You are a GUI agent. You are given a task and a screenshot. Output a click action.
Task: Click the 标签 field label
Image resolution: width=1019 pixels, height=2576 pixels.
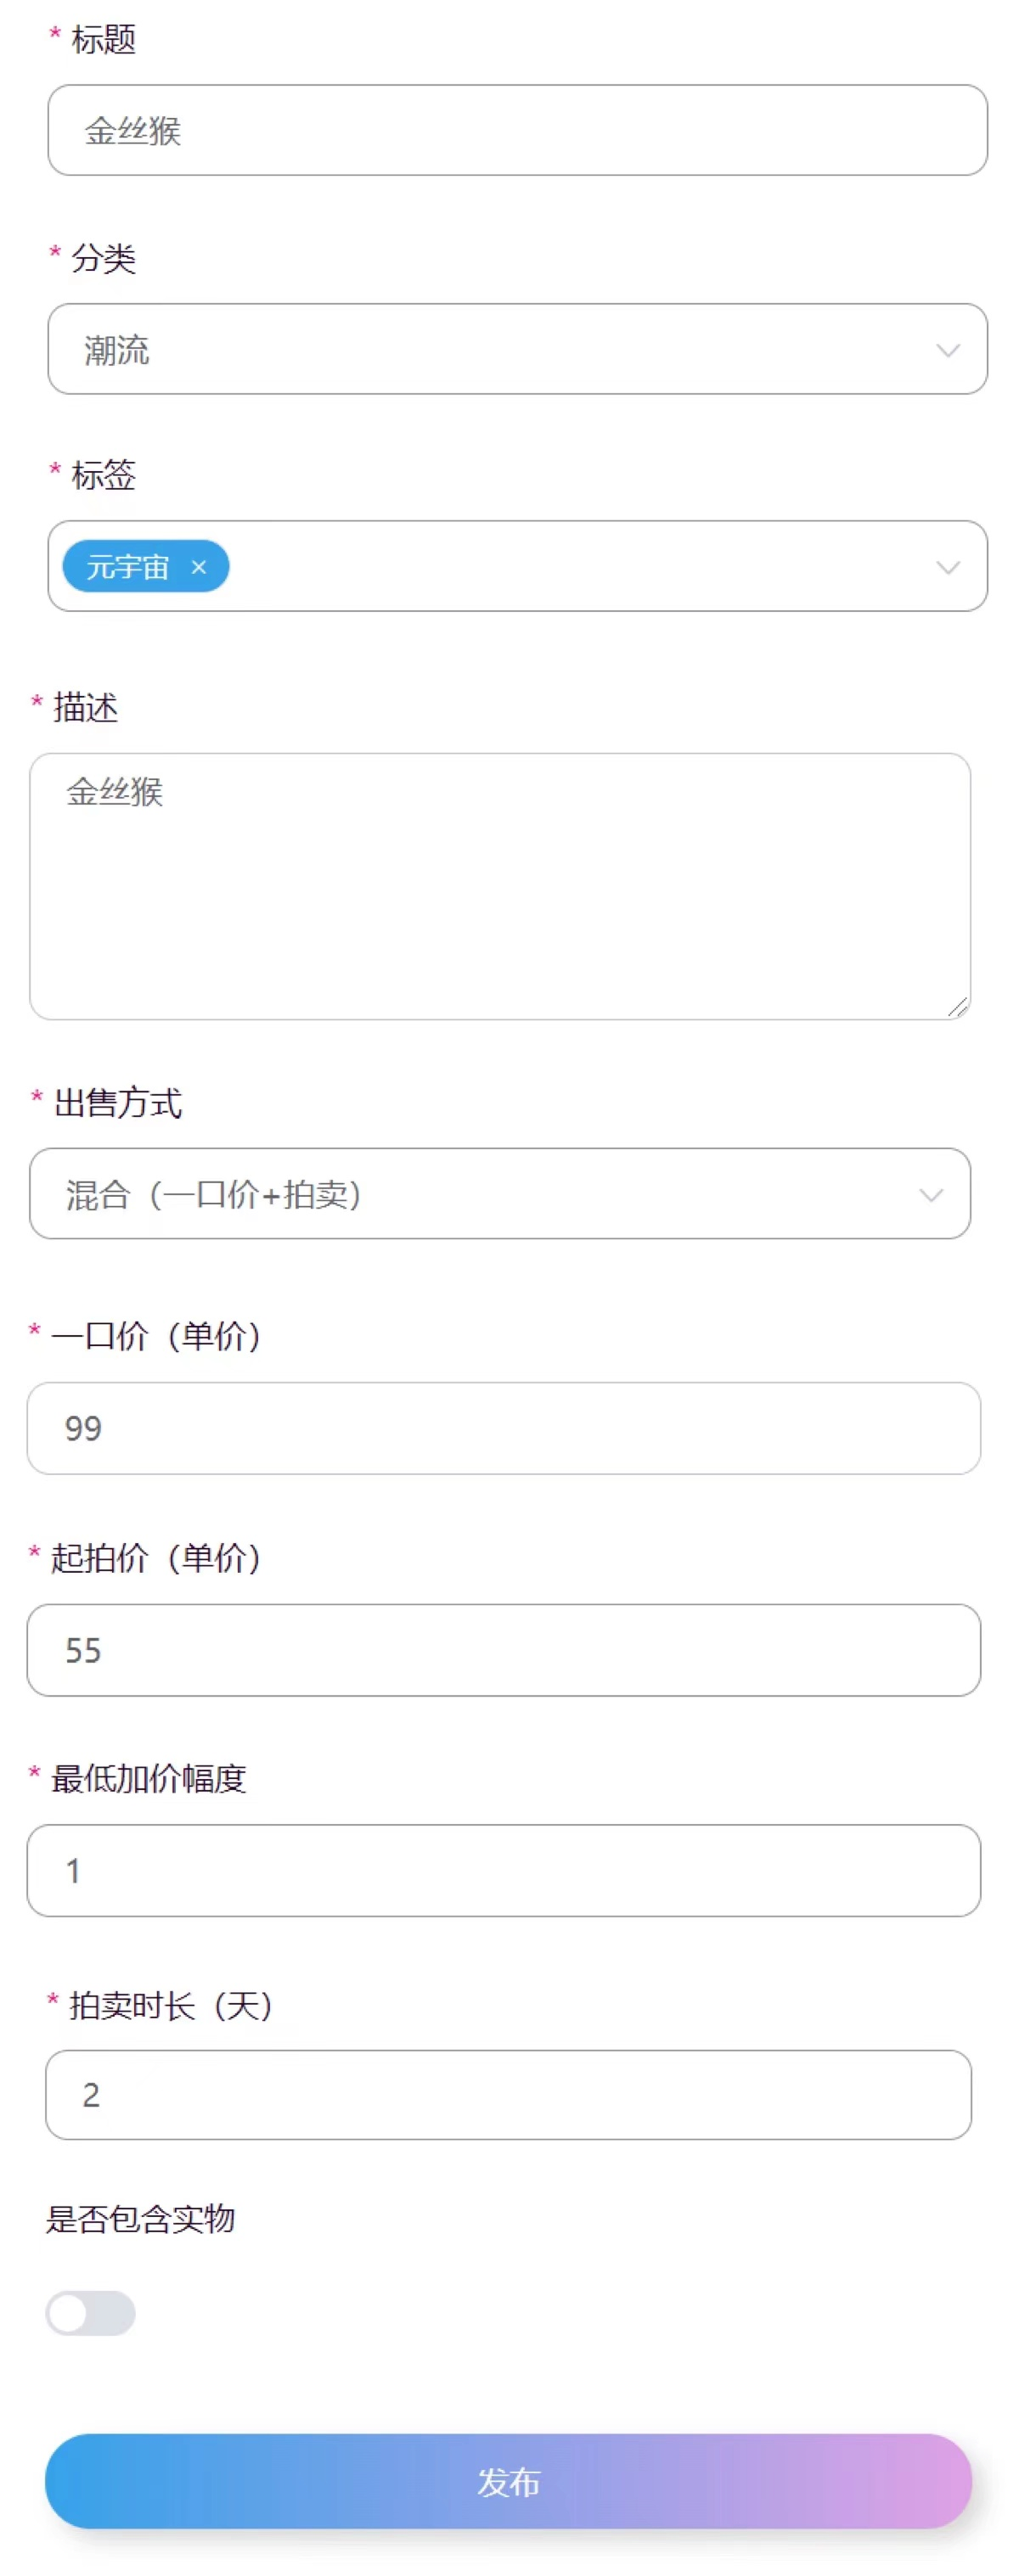click(104, 475)
